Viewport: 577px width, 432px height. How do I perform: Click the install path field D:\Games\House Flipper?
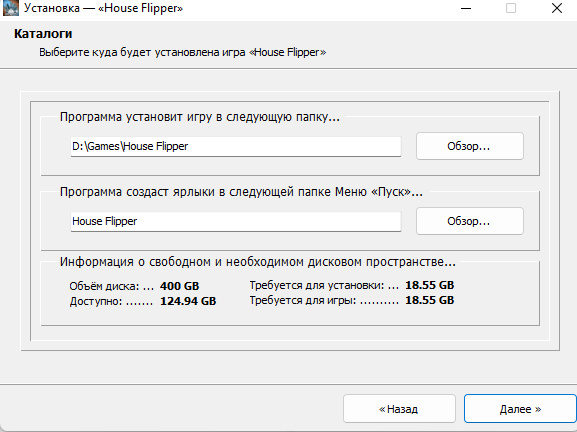(236, 146)
